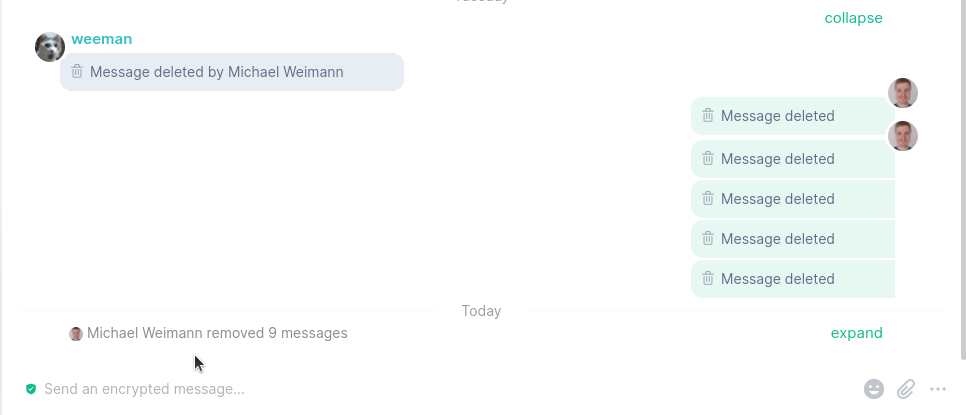The height and width of the screenshot is (415, 966).
Task: Expand the removed 9 messages summary
Action: pos(856,333)
